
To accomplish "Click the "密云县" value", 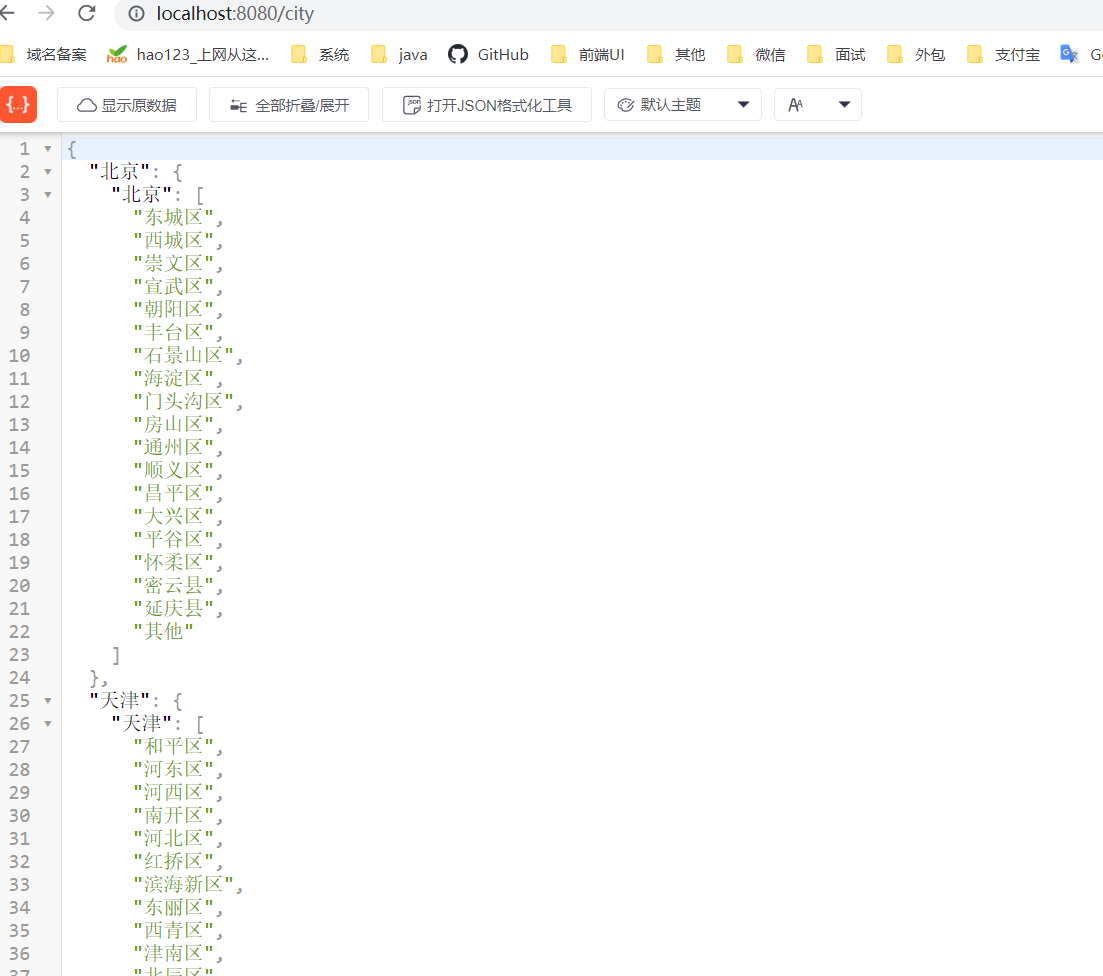I will pos(174,585).
